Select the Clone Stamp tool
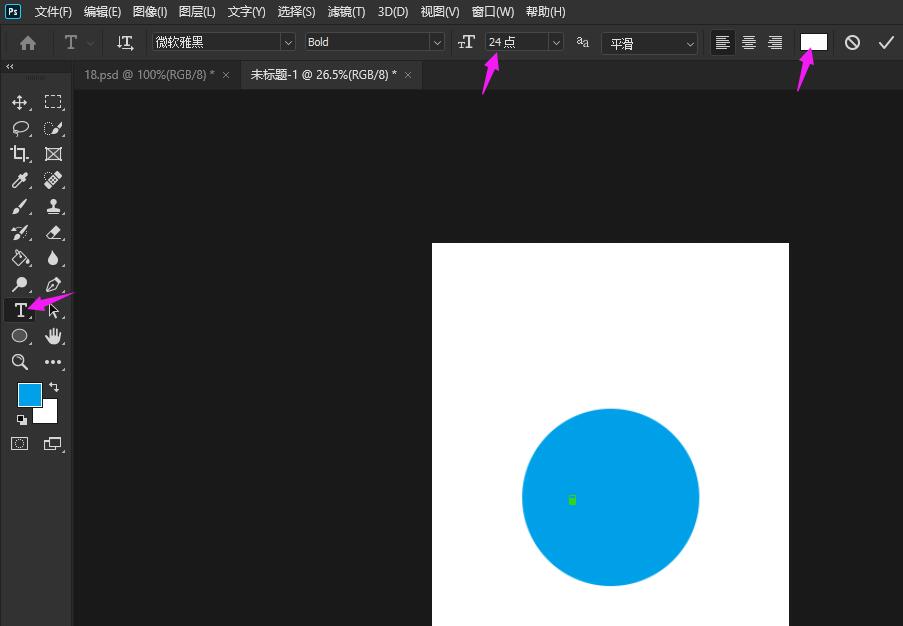 point(54,206)
